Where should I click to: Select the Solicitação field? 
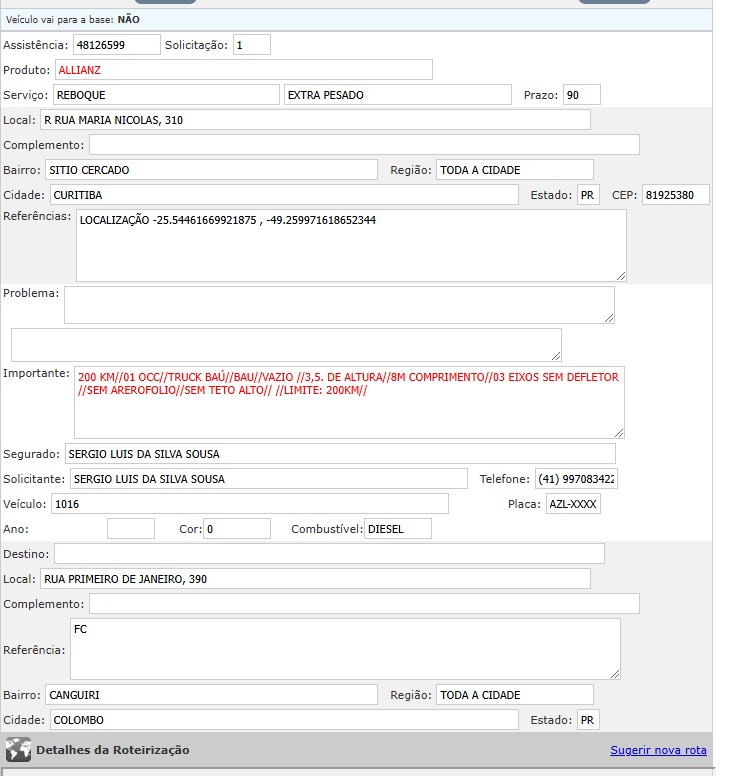[251, 45]
